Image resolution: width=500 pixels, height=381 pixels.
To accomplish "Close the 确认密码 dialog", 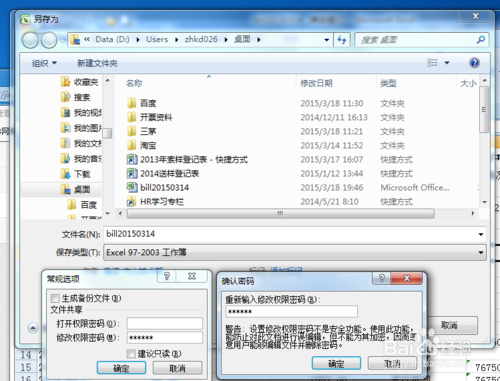I will coord(406,278).
